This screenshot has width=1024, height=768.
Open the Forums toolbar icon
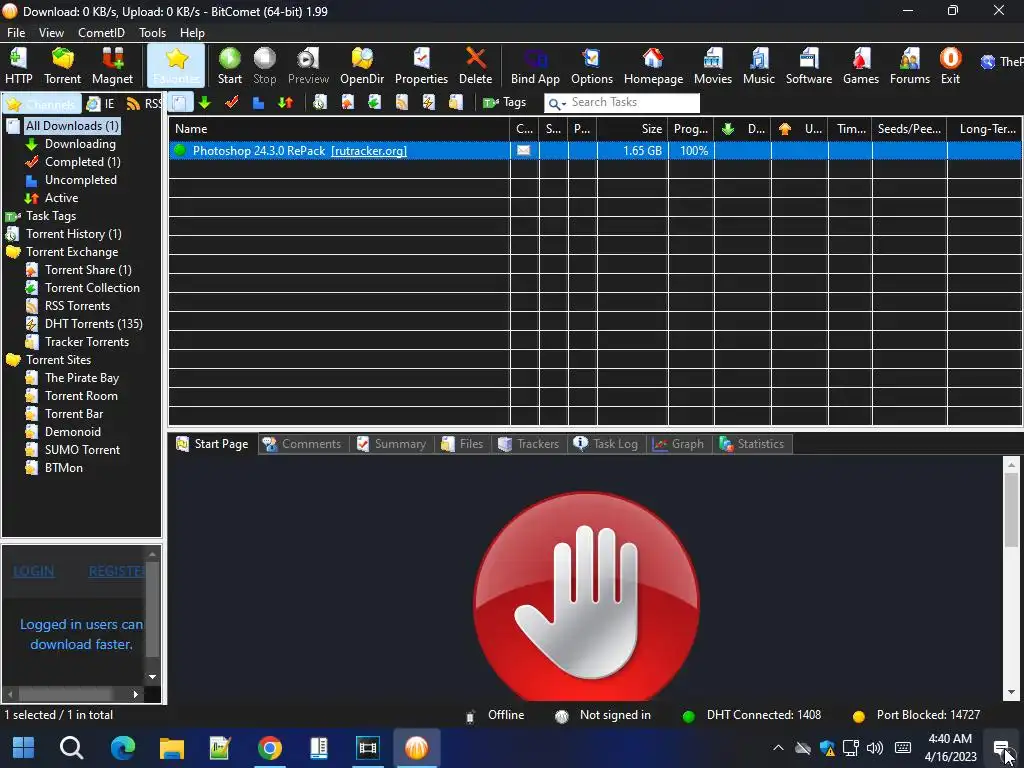click(910, 66)
